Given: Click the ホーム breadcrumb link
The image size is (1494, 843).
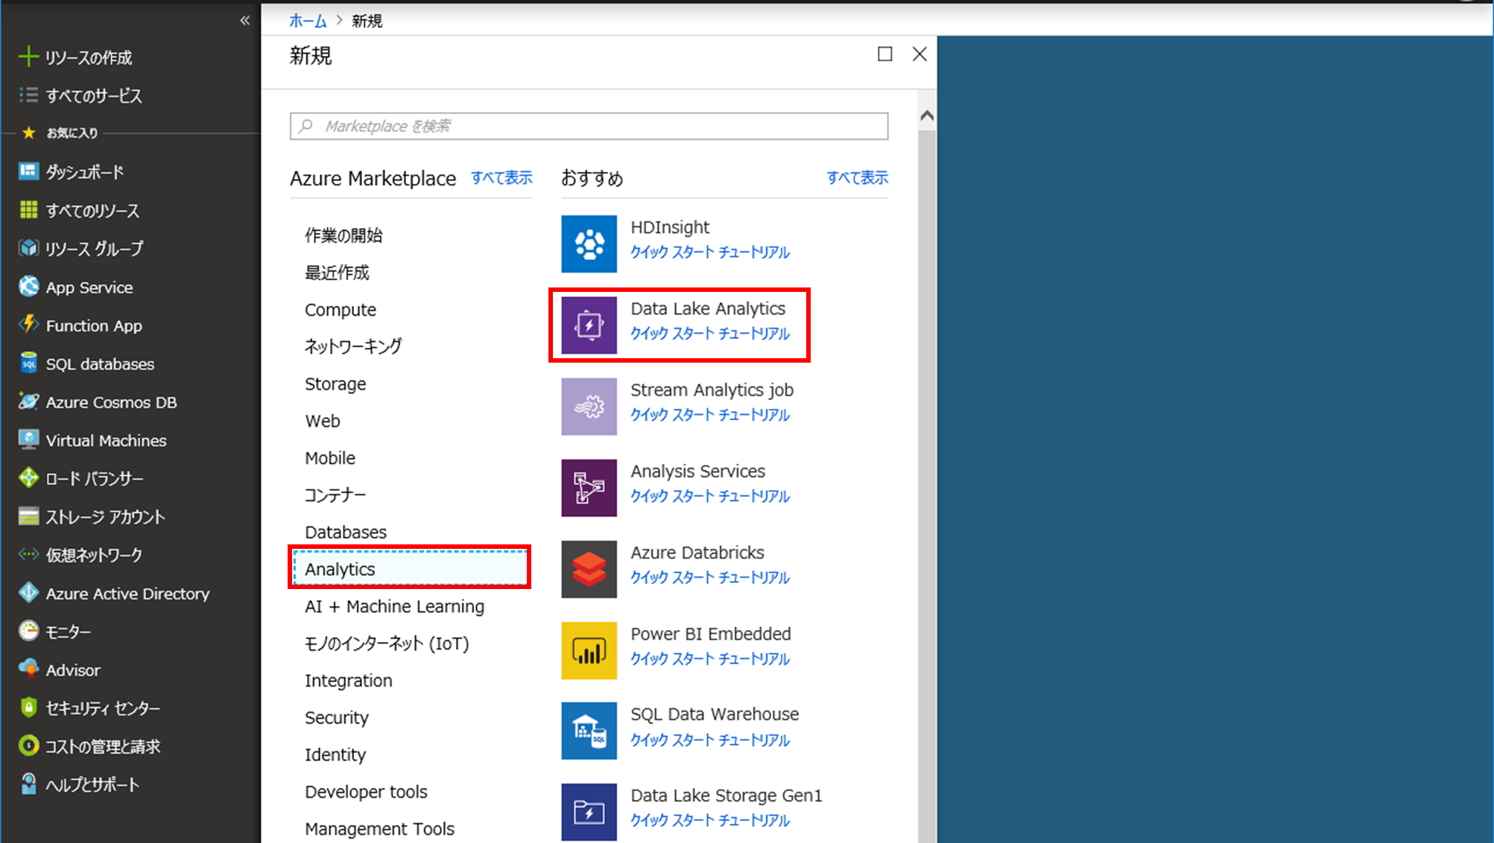Looking at the screenshot, I should pos(308,20).
